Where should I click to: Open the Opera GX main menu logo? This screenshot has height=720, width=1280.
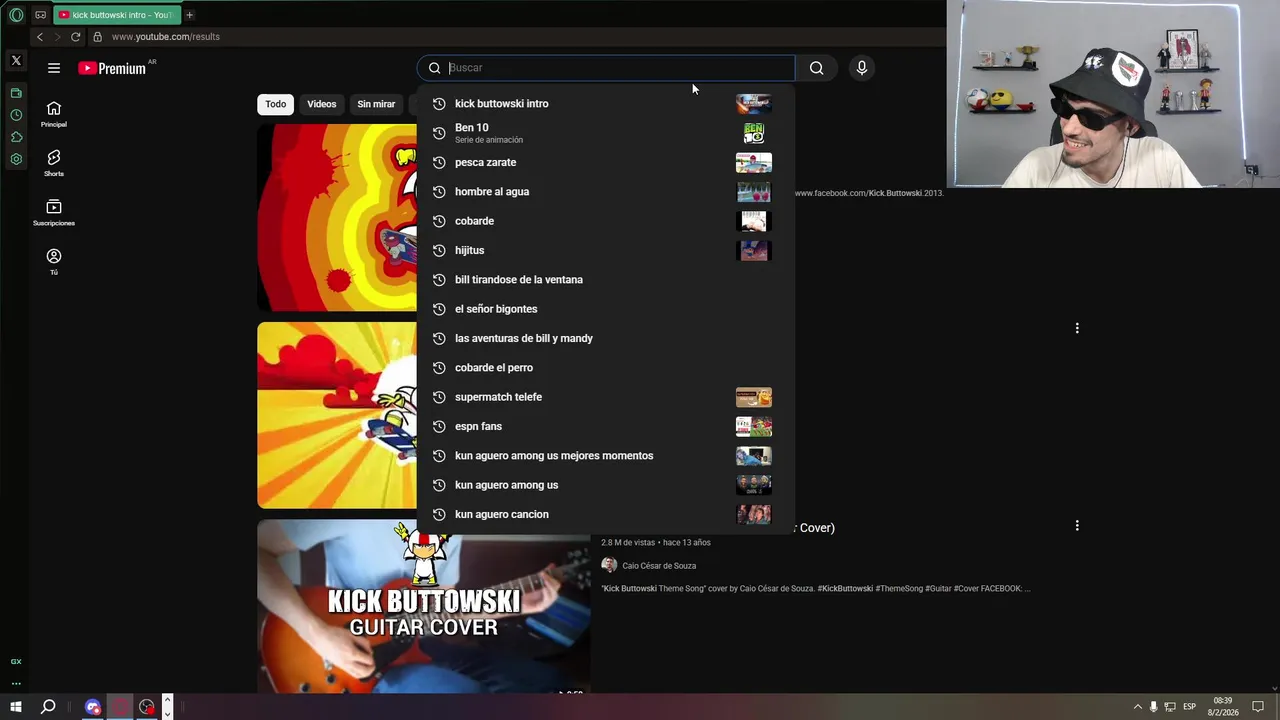pyautogui.click(x=16, y=15)
